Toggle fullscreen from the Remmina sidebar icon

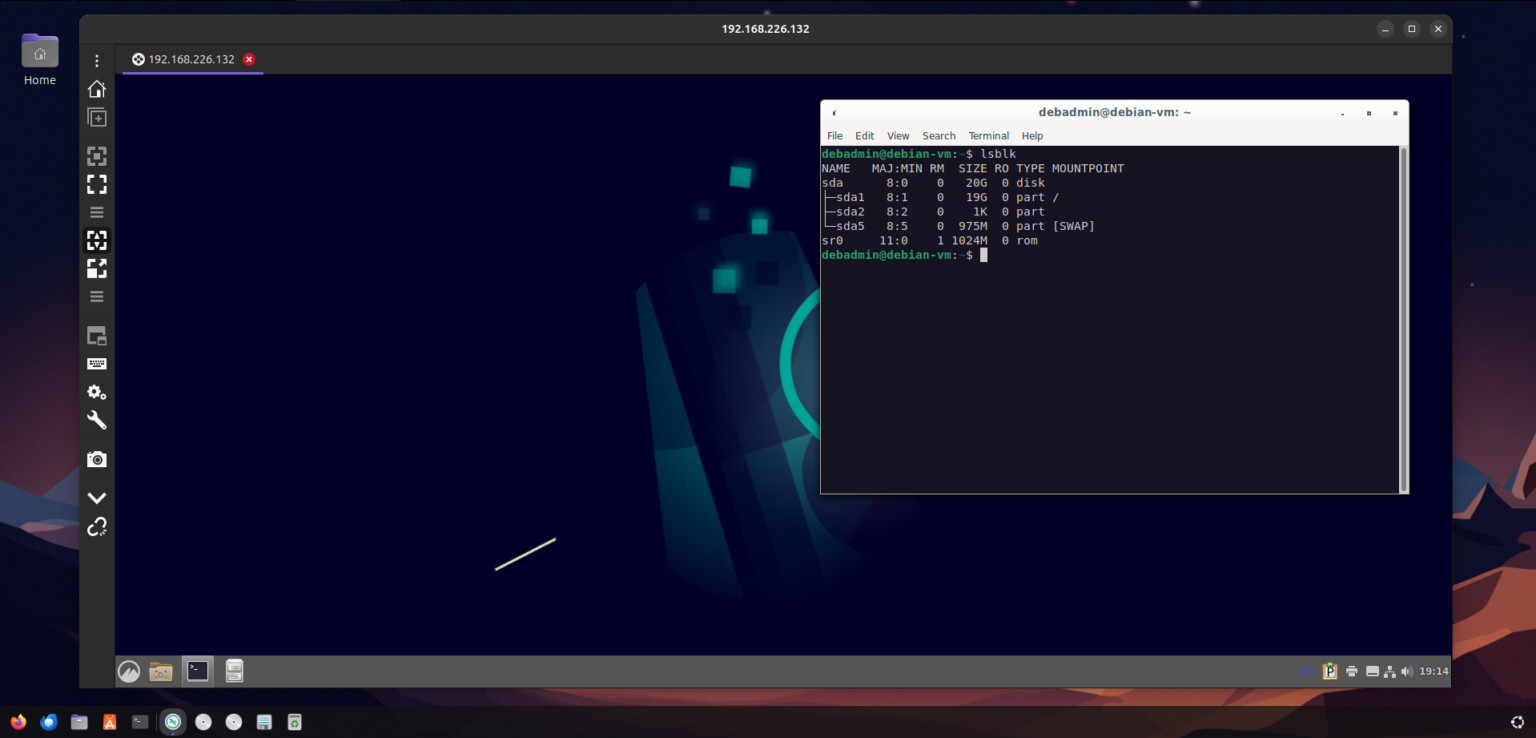(96, 184)
